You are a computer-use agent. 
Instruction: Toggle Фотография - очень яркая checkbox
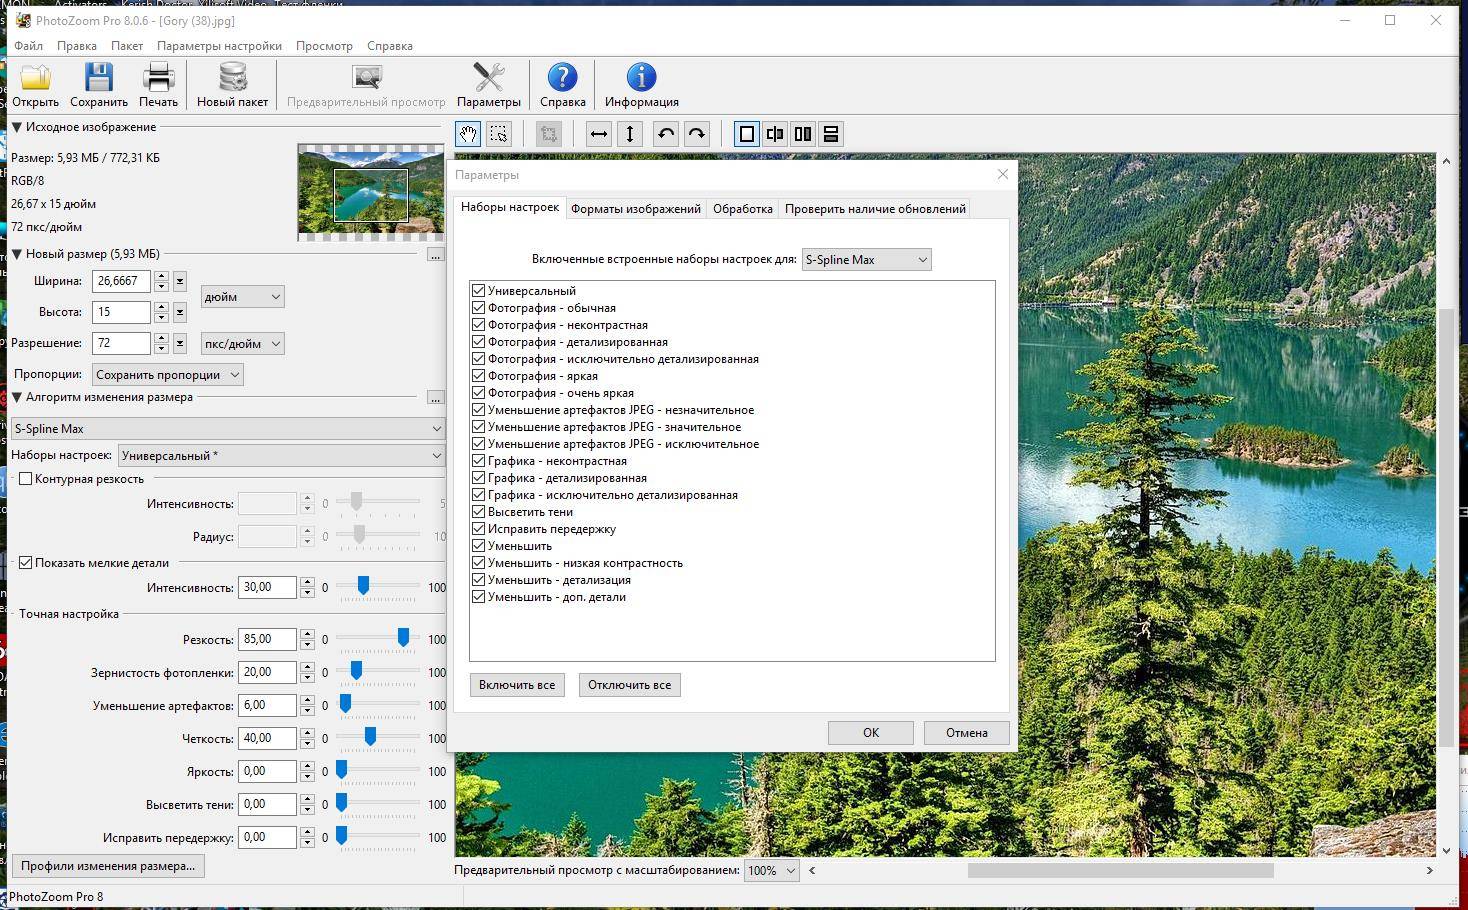tap(478, 393)
